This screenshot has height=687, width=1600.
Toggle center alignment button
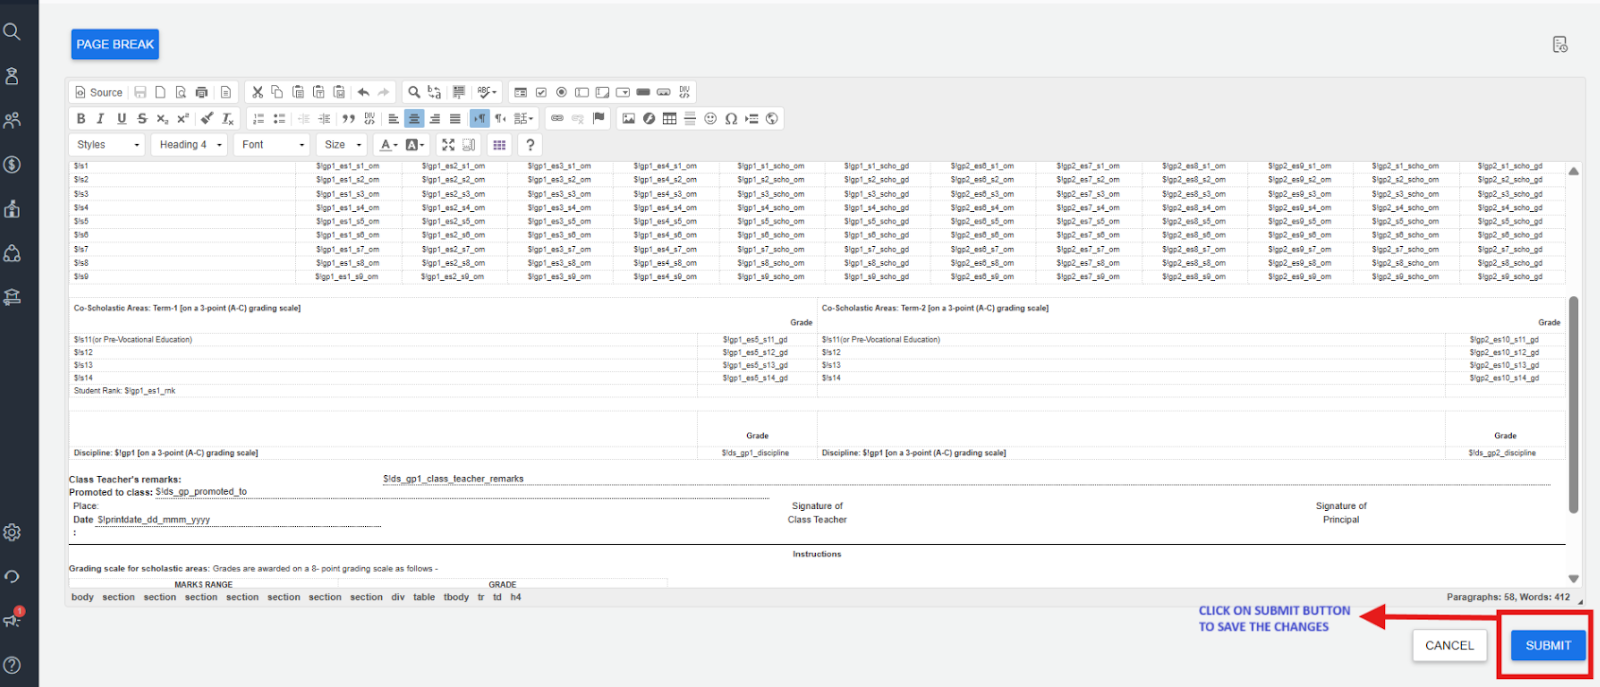[x=414, y=119]
